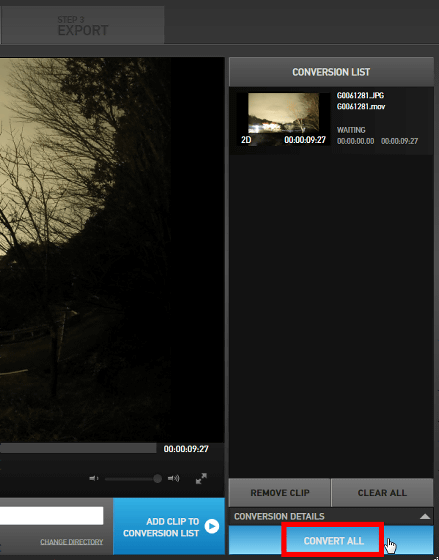439x560 pixels.
Task: Click the Convert All button
Action: (331, 540)
